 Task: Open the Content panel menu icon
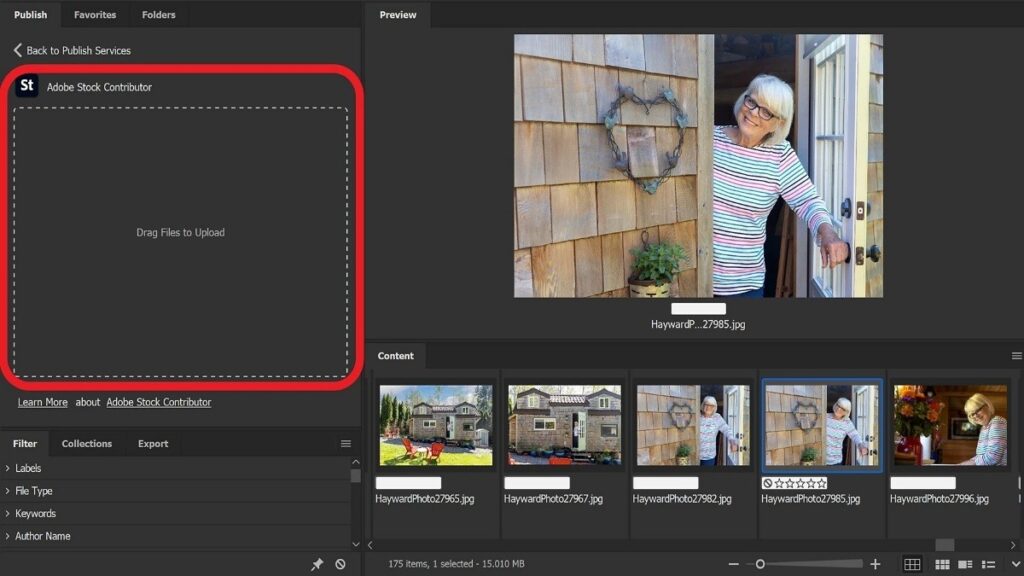(1015, 355)
